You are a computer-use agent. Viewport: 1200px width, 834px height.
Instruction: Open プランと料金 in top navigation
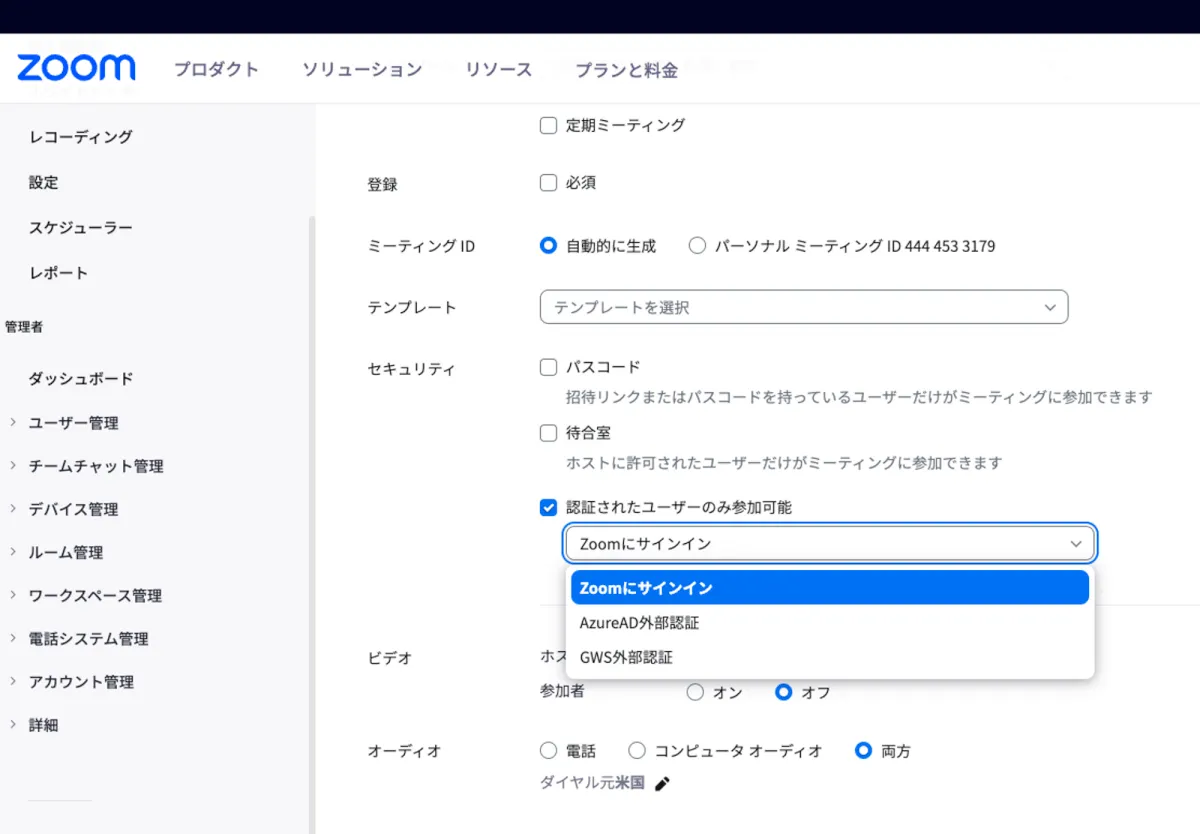[626, 70]
